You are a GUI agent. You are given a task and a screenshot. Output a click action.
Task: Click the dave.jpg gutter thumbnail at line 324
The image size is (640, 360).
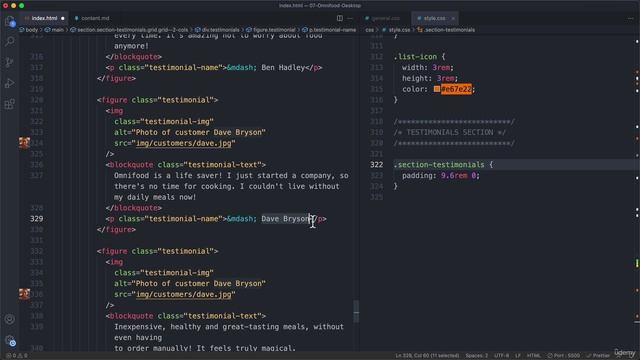pos(24,143)
